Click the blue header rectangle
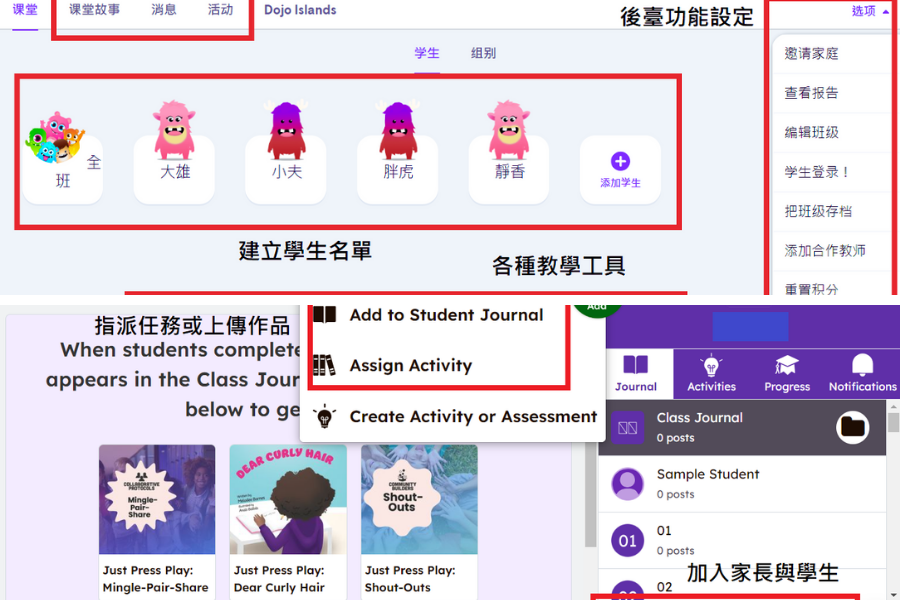 click(750, 327)
